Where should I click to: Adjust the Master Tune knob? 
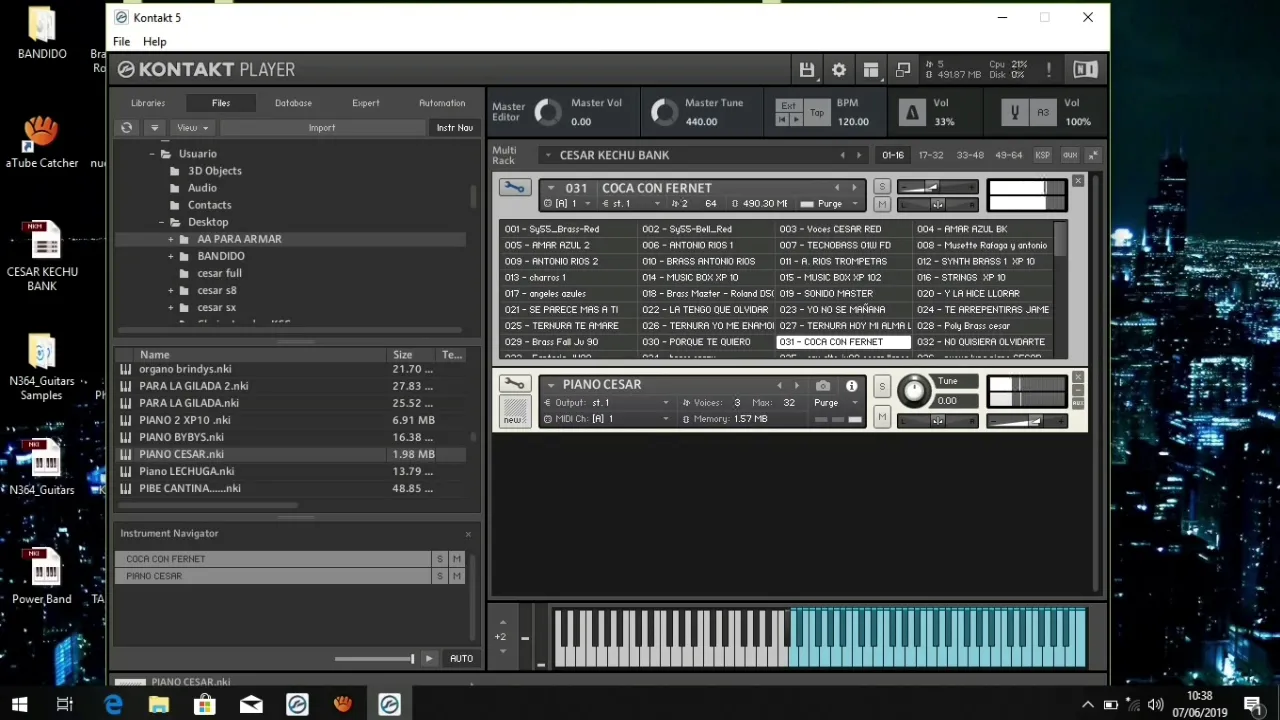(x=665, y=112)
